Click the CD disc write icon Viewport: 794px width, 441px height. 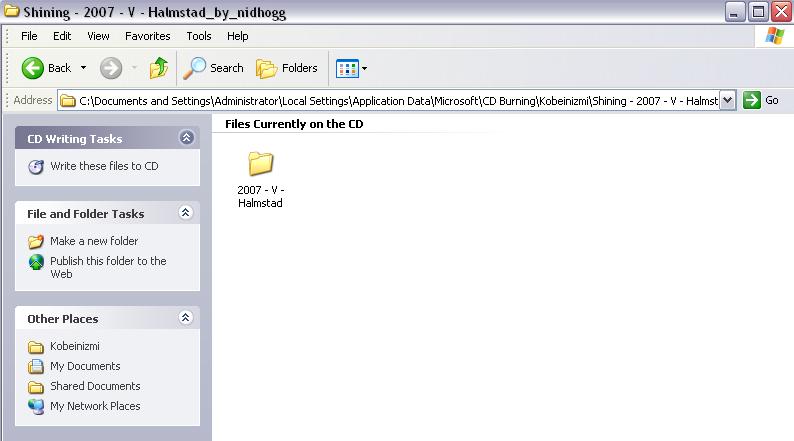point(36,167)
